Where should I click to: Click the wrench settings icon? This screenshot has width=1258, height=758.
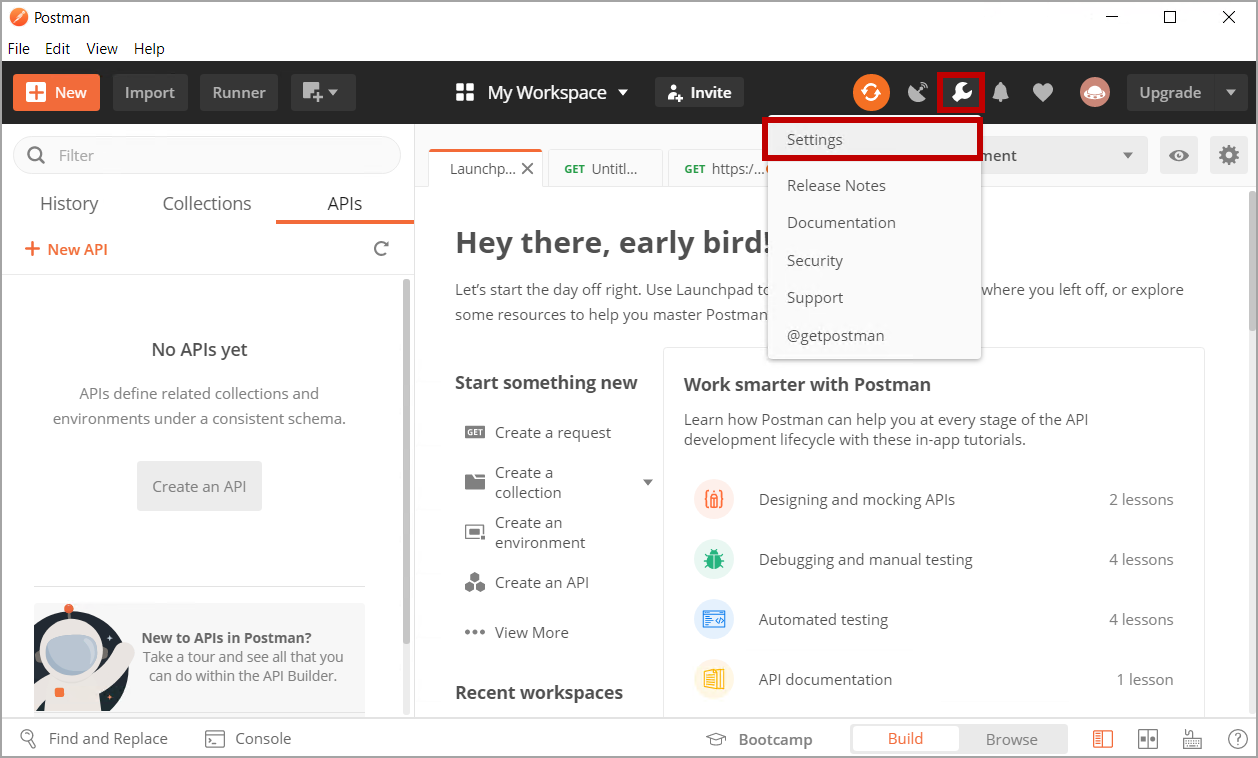point(961,92)
